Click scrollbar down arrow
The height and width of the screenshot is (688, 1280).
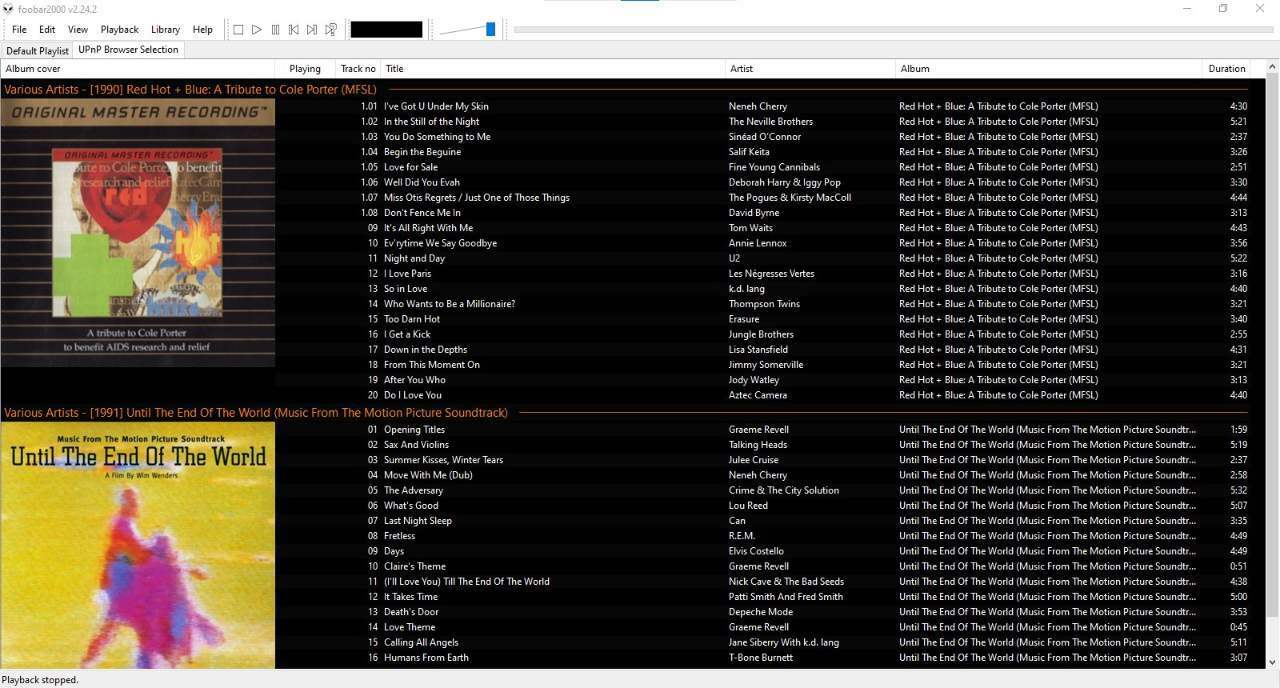pos(1272,662)
